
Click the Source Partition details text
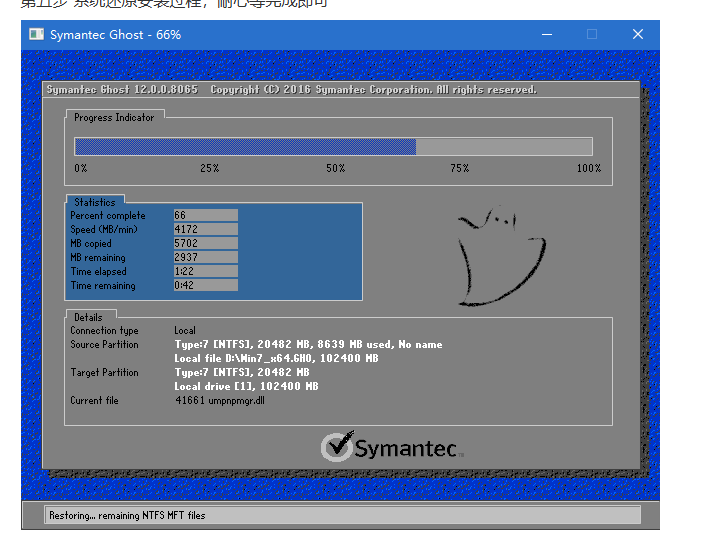[x=308, y=345]
